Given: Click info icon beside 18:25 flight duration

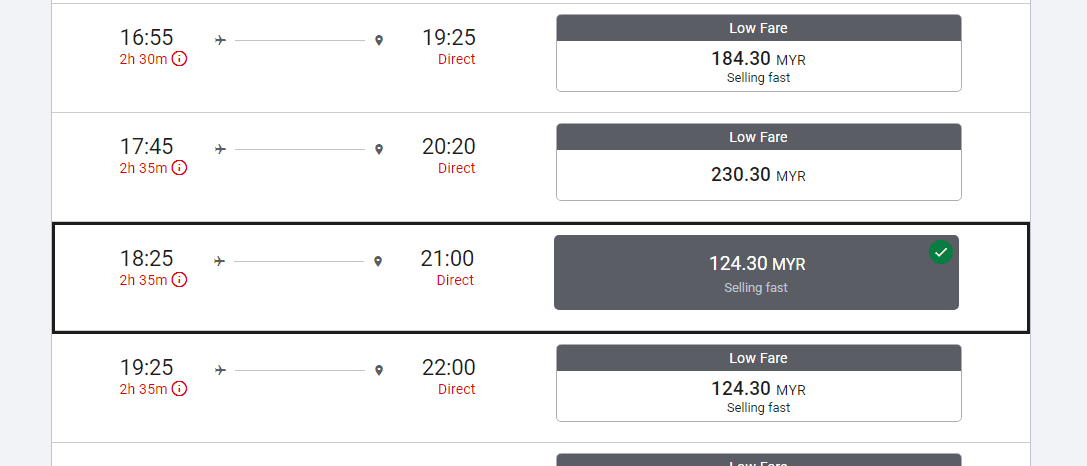Looking at the screenshot, I should 179,280.
